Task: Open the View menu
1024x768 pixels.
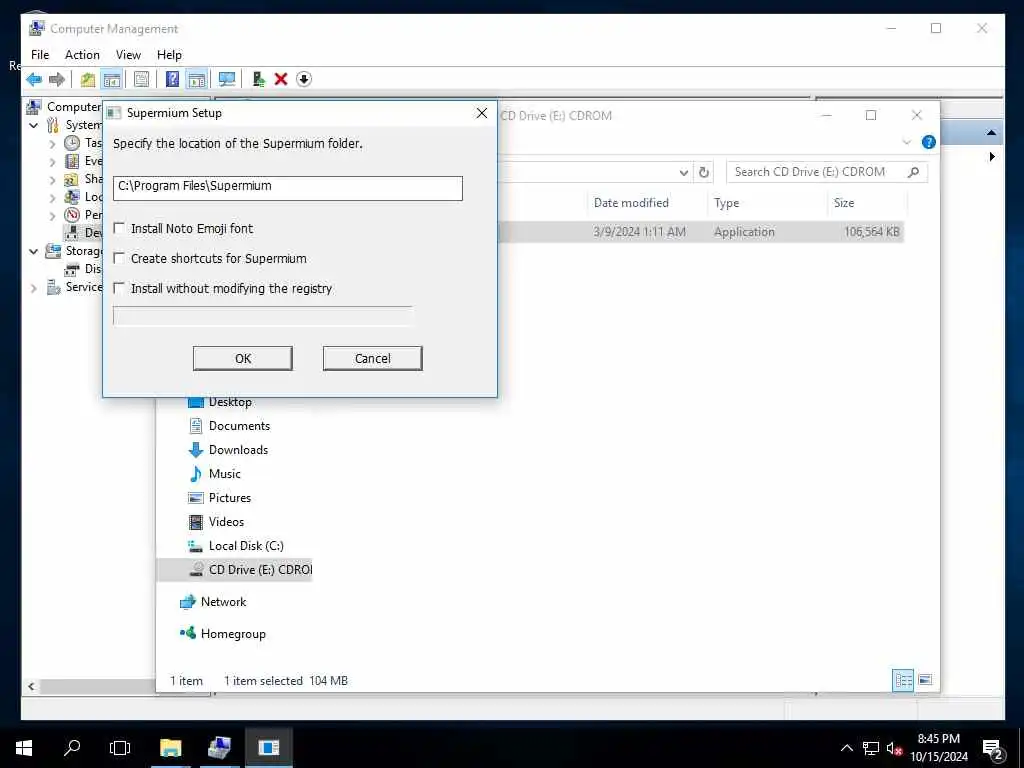Action: coord(128,55)
